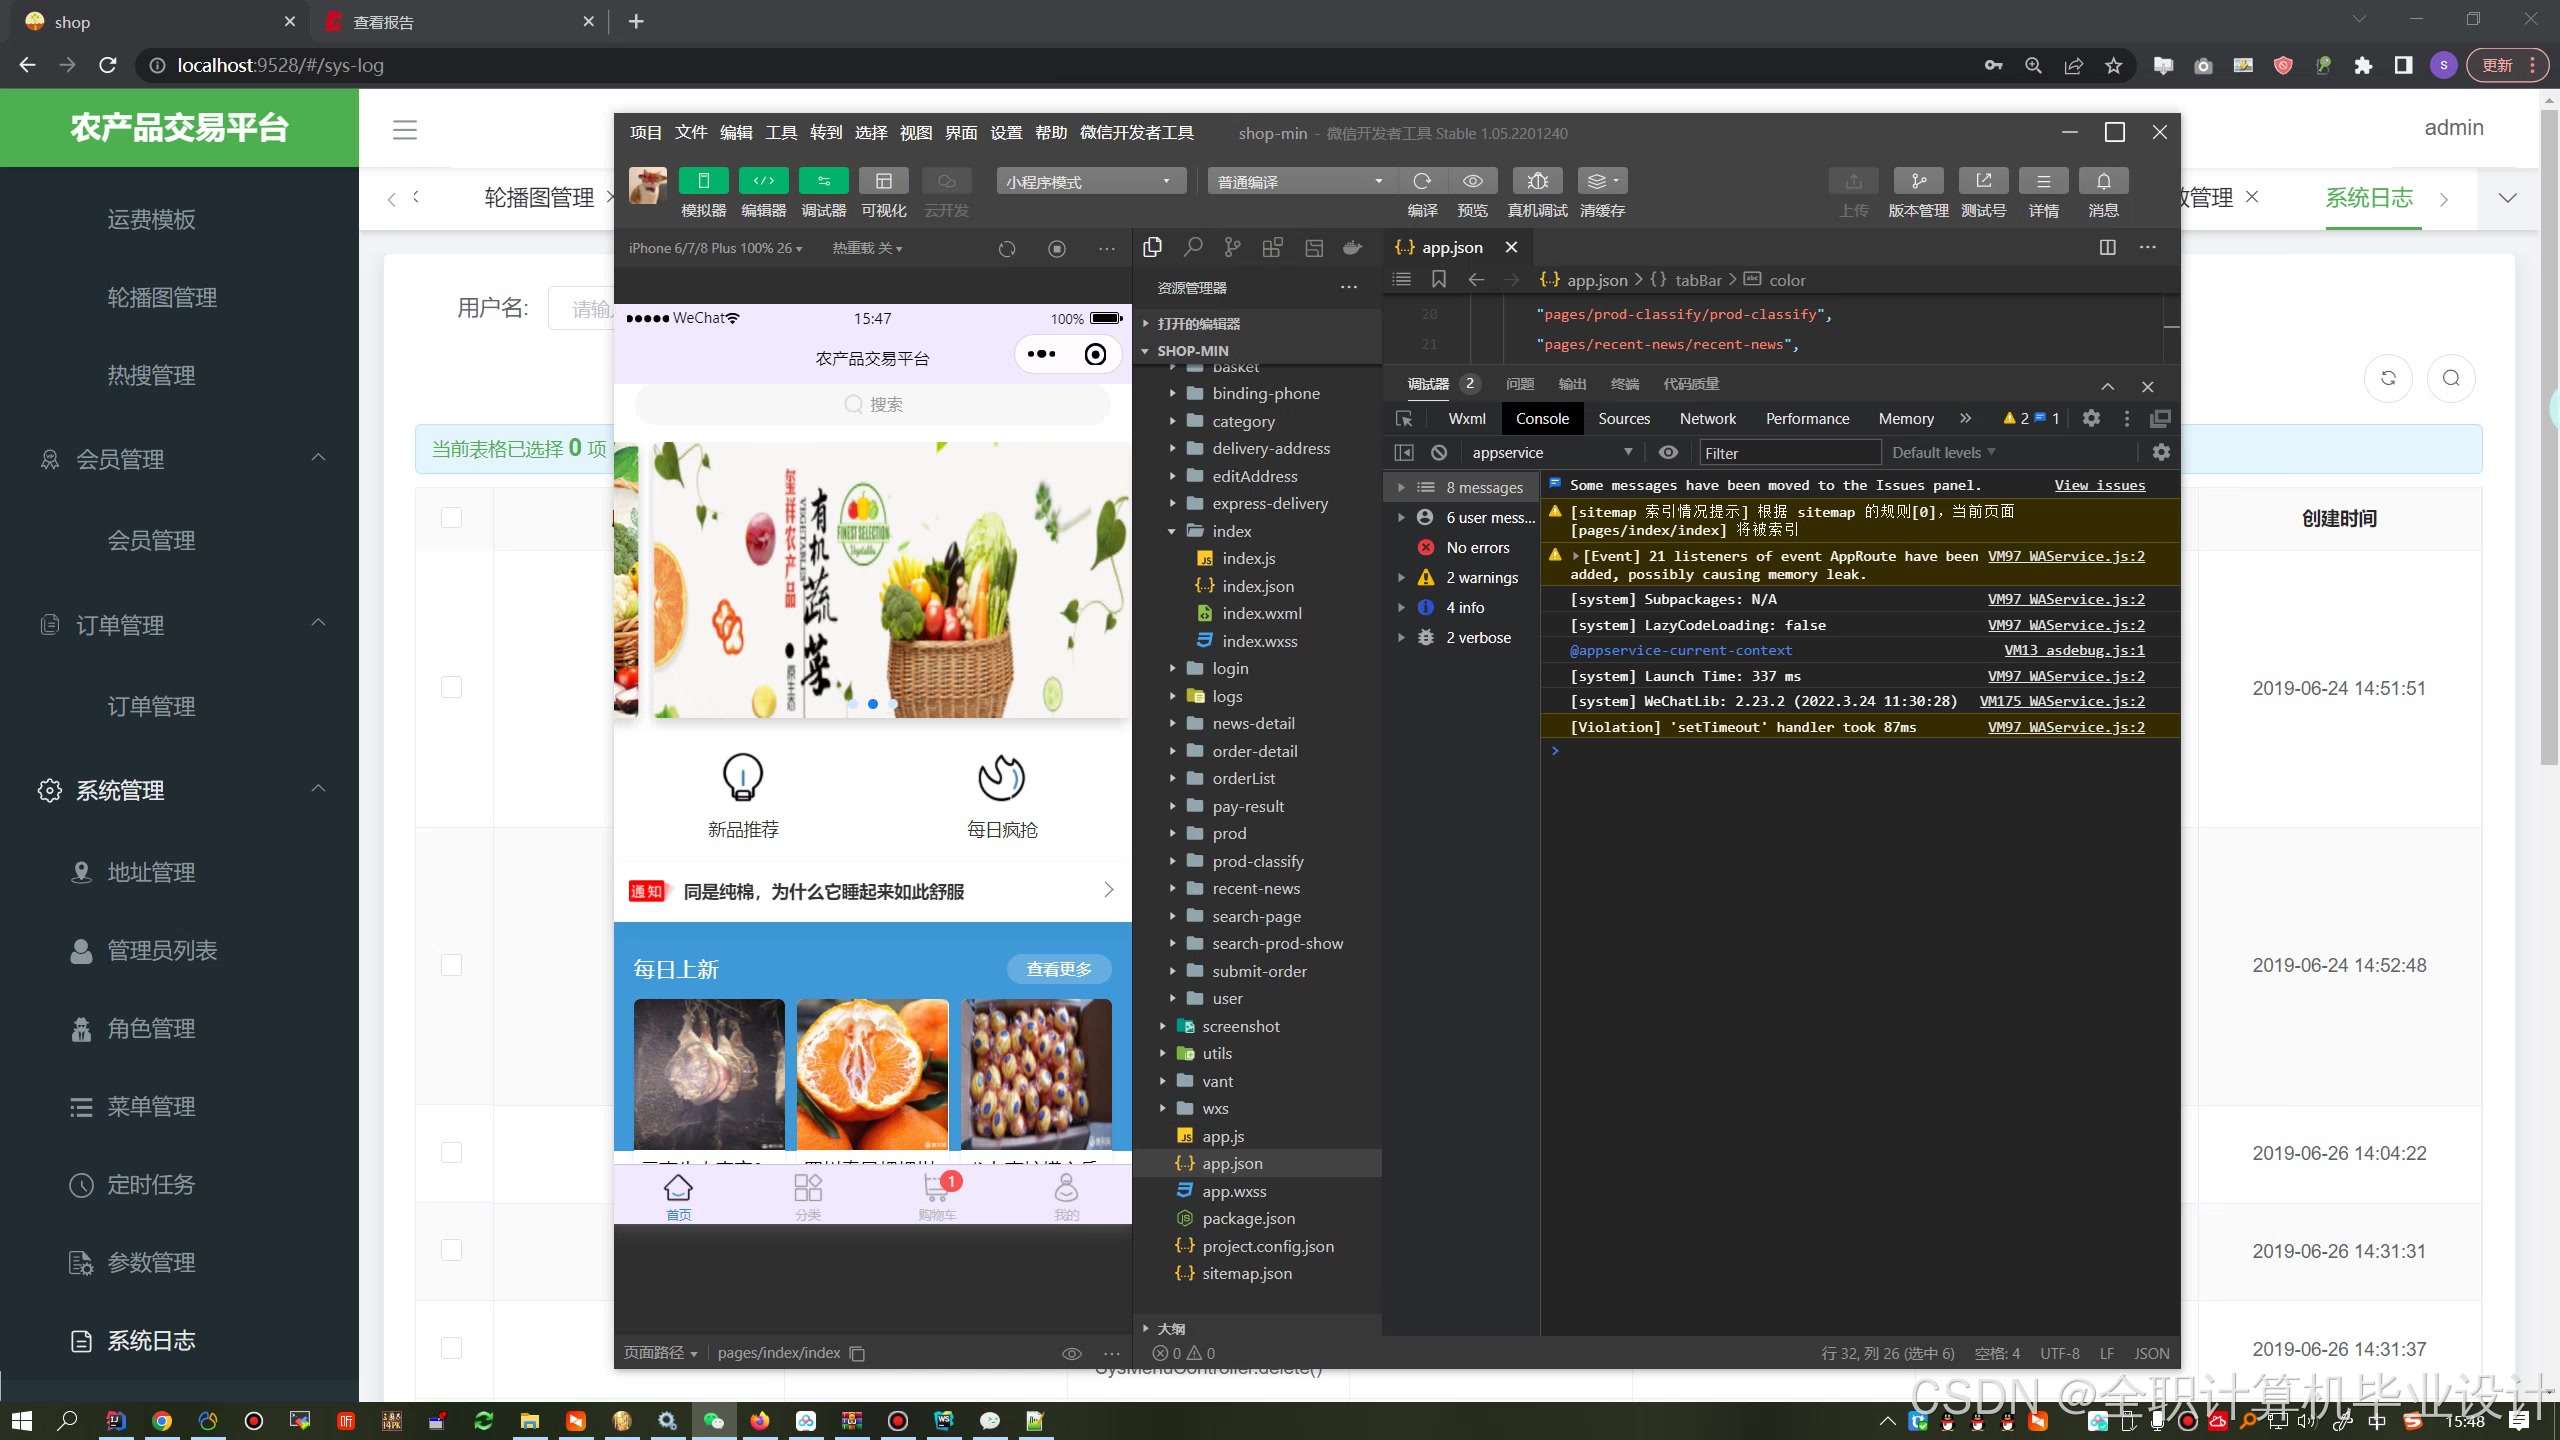The width and height of the screenshot is (2560, 1440).
Task: Open the 版本管理 version control icon
Action: point(1917,181)
